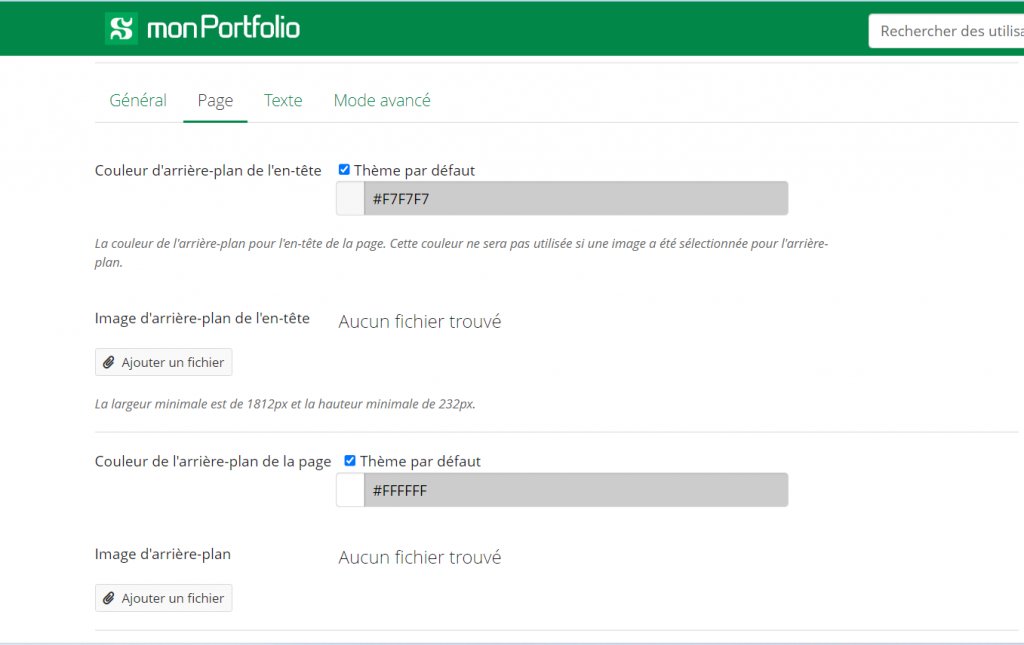Switch to the Général tab

tap(138, 100)
